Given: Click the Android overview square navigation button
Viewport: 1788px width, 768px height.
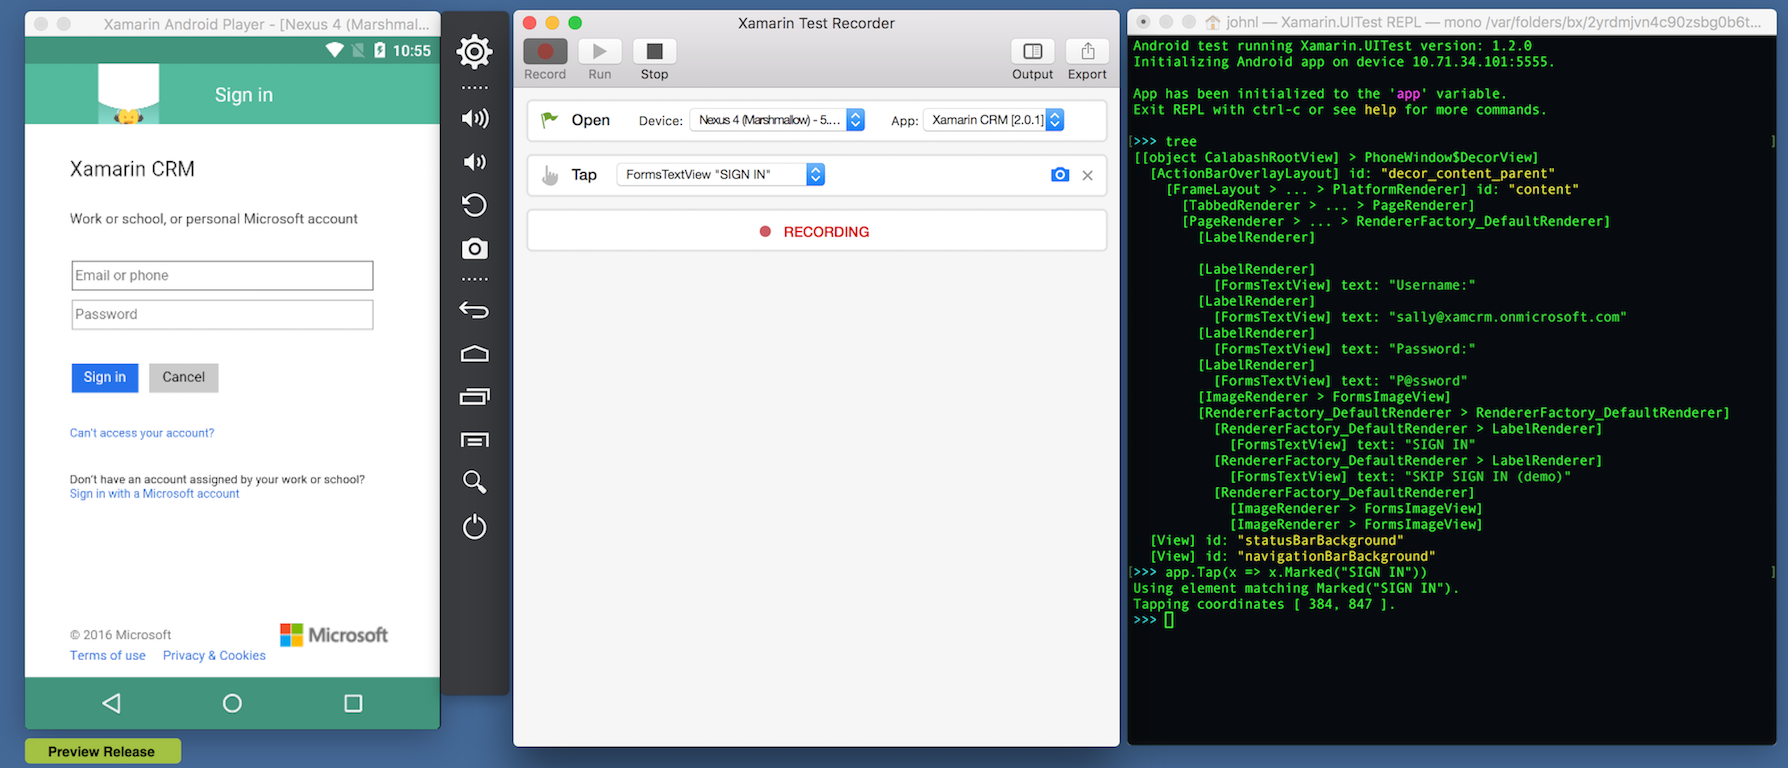Looking at the screenshot, I should coord(353,703).
